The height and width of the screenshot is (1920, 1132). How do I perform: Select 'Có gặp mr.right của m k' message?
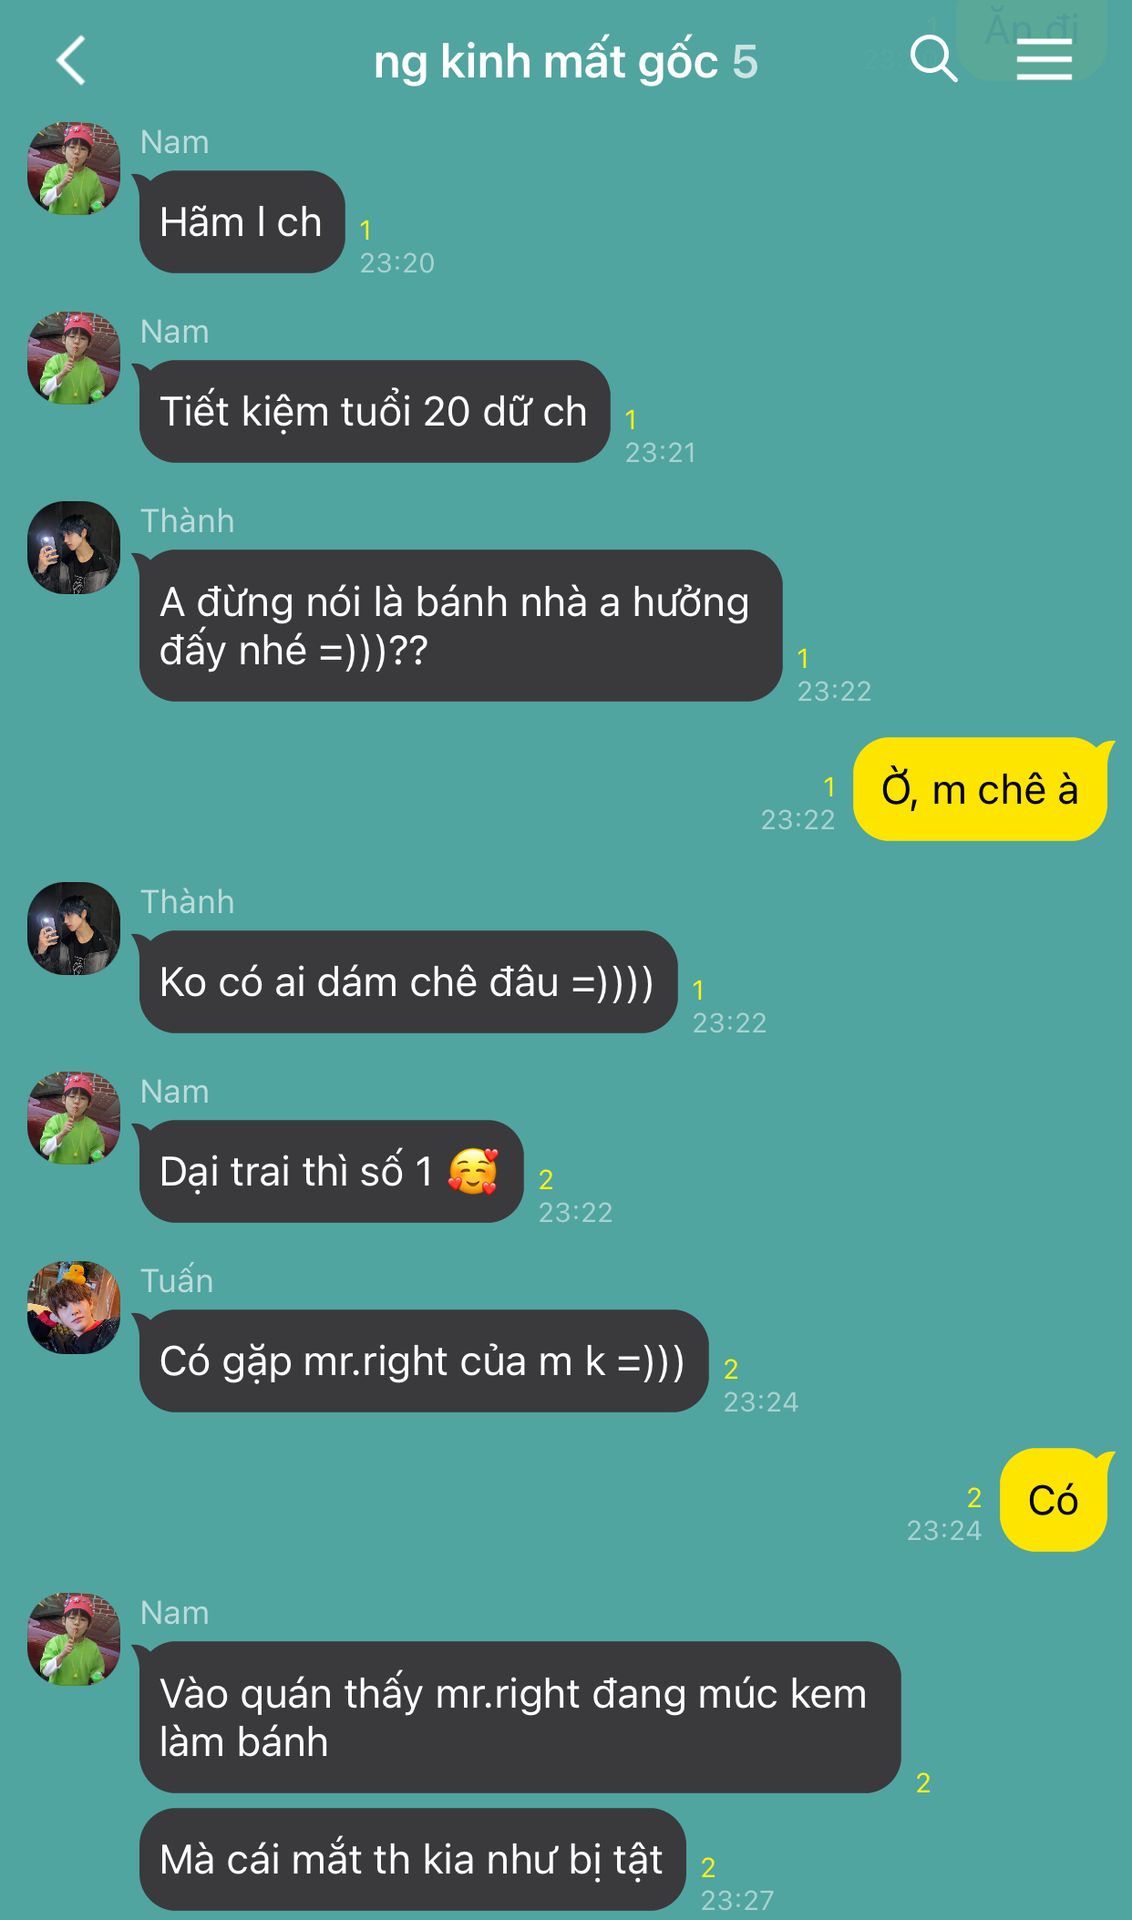pyautogui.click(x=423, y=1361)
